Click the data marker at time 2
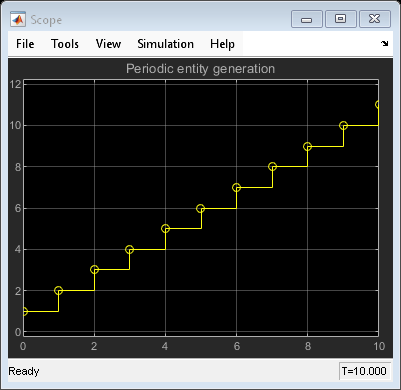This screenshot has height=390, width=401. [x=94, y=270]
